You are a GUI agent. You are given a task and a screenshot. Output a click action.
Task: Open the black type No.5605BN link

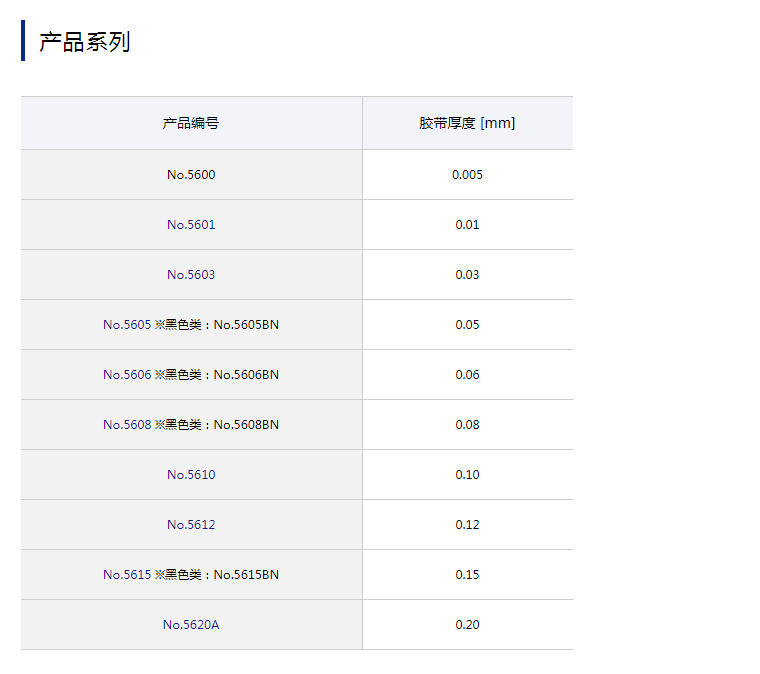pos(246,325)
